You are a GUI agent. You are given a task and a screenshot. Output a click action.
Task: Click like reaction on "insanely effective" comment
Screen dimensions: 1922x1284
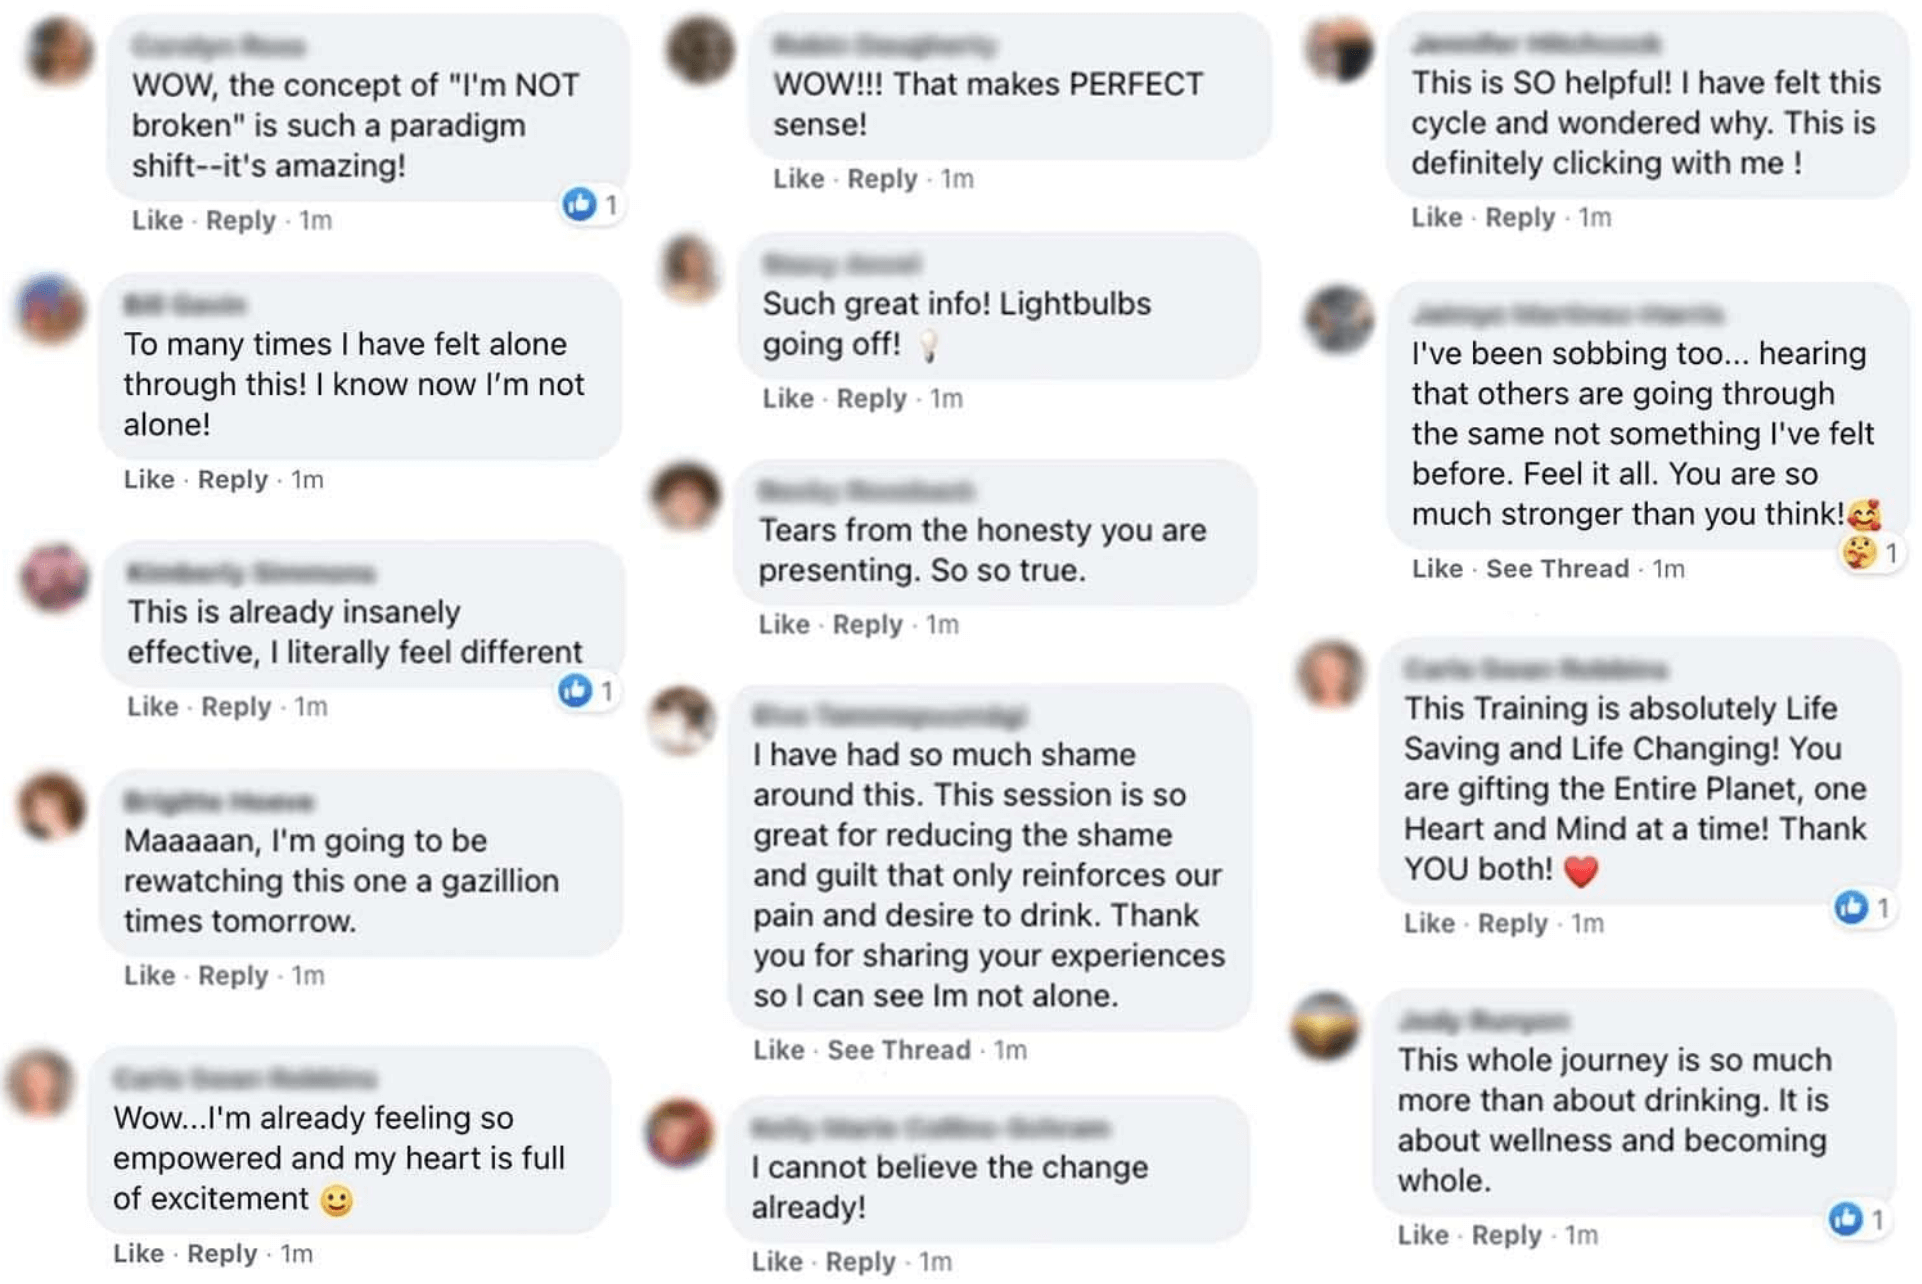(575, 690)
